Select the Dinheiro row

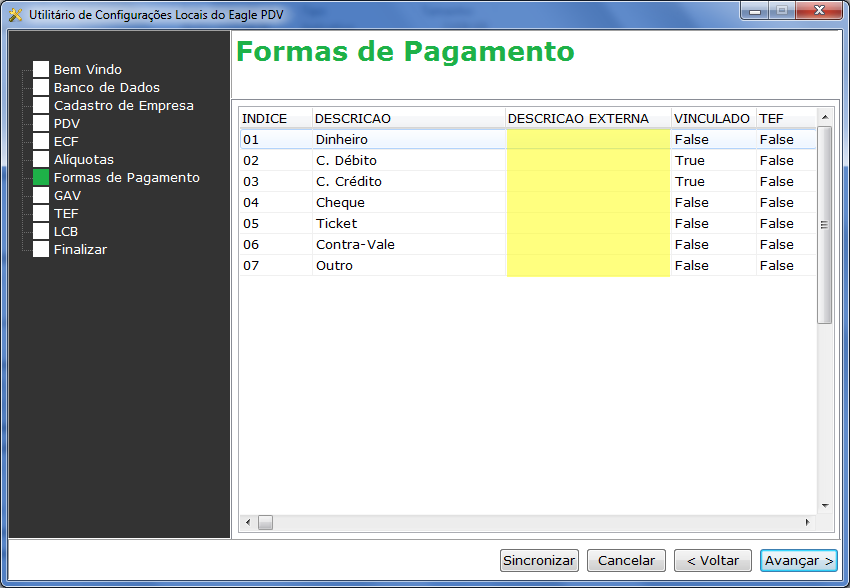click(x=527, y=139)
